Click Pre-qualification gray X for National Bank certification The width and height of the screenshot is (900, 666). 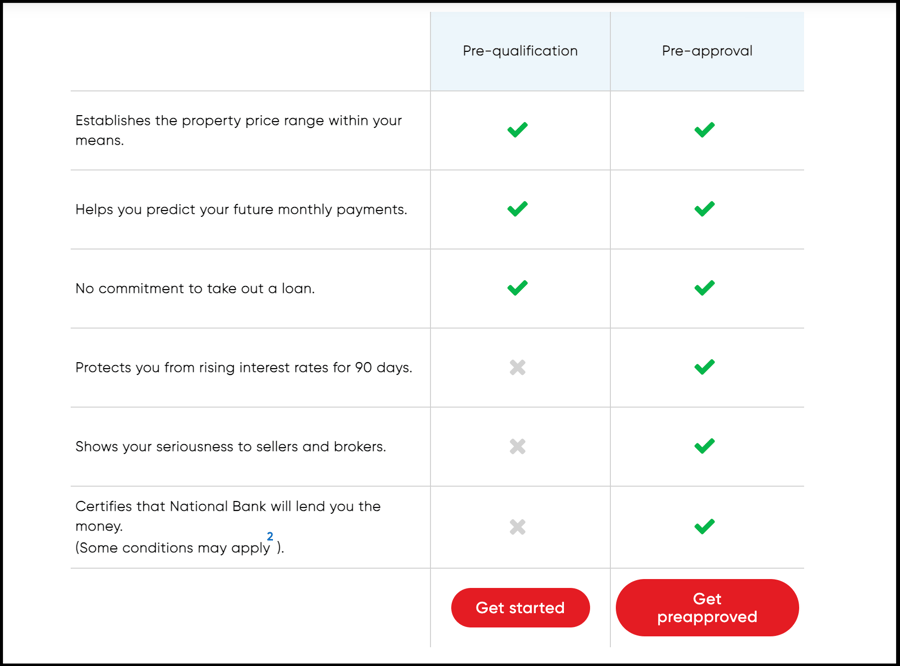click(x=517, y=526)
